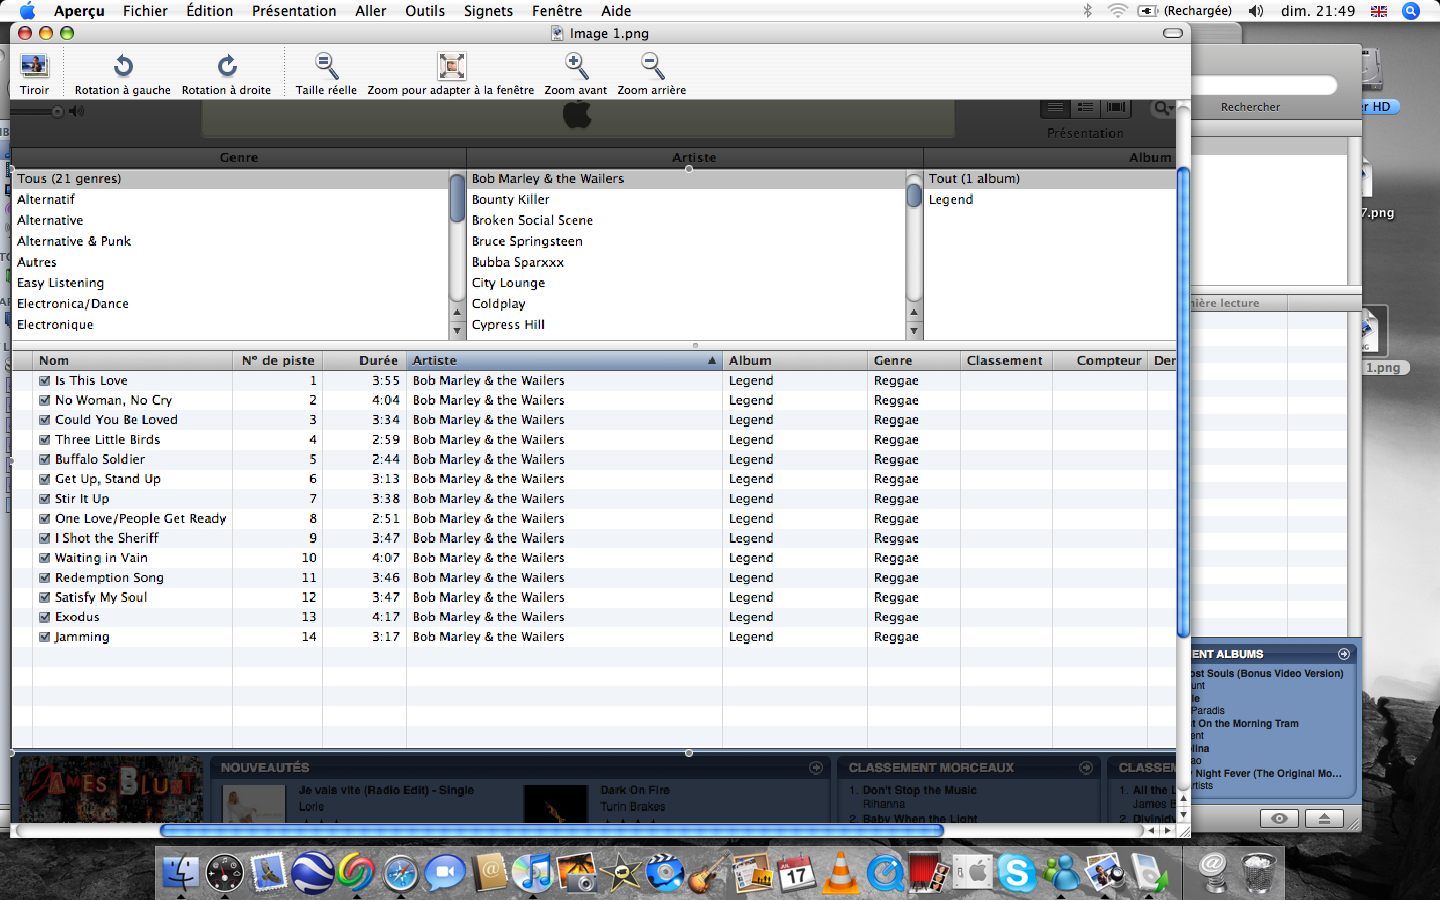The image size is (1440, 900).
Task: Open QuickTime Player from the Dock
Action: tap(885, 873)
